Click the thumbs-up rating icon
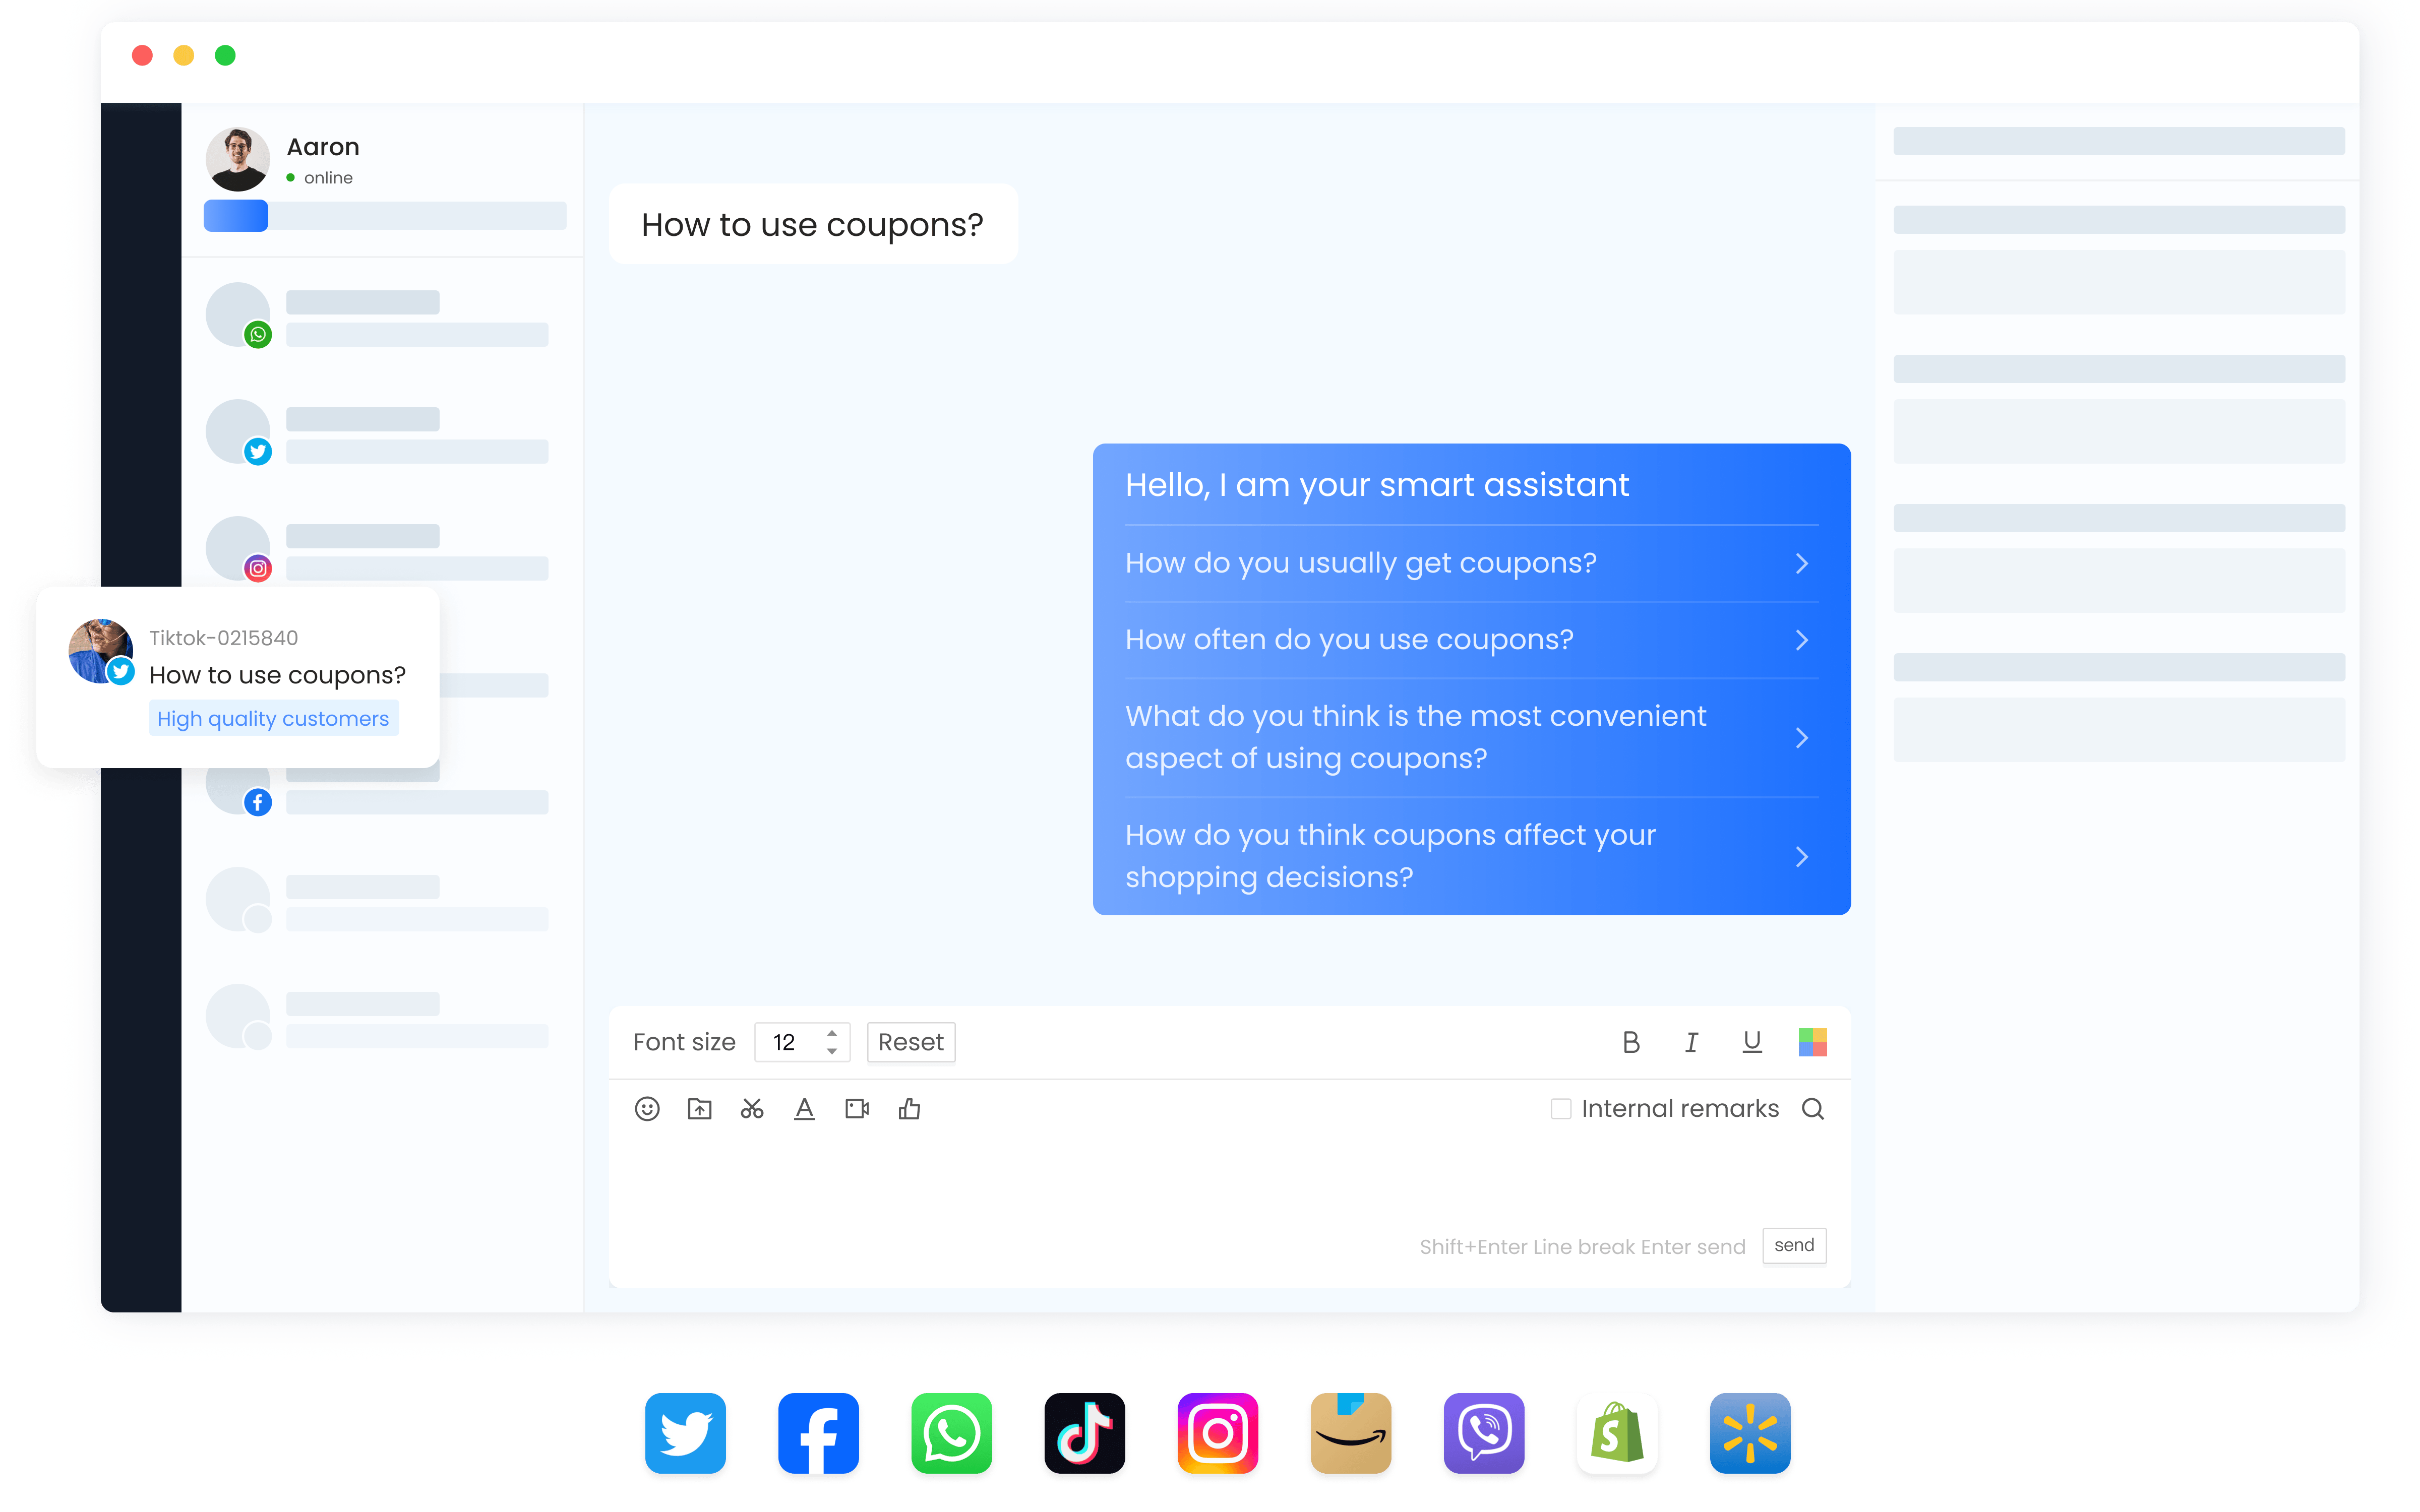The height and width of the screenshot is (1512, 2420). click(909, 1108)
